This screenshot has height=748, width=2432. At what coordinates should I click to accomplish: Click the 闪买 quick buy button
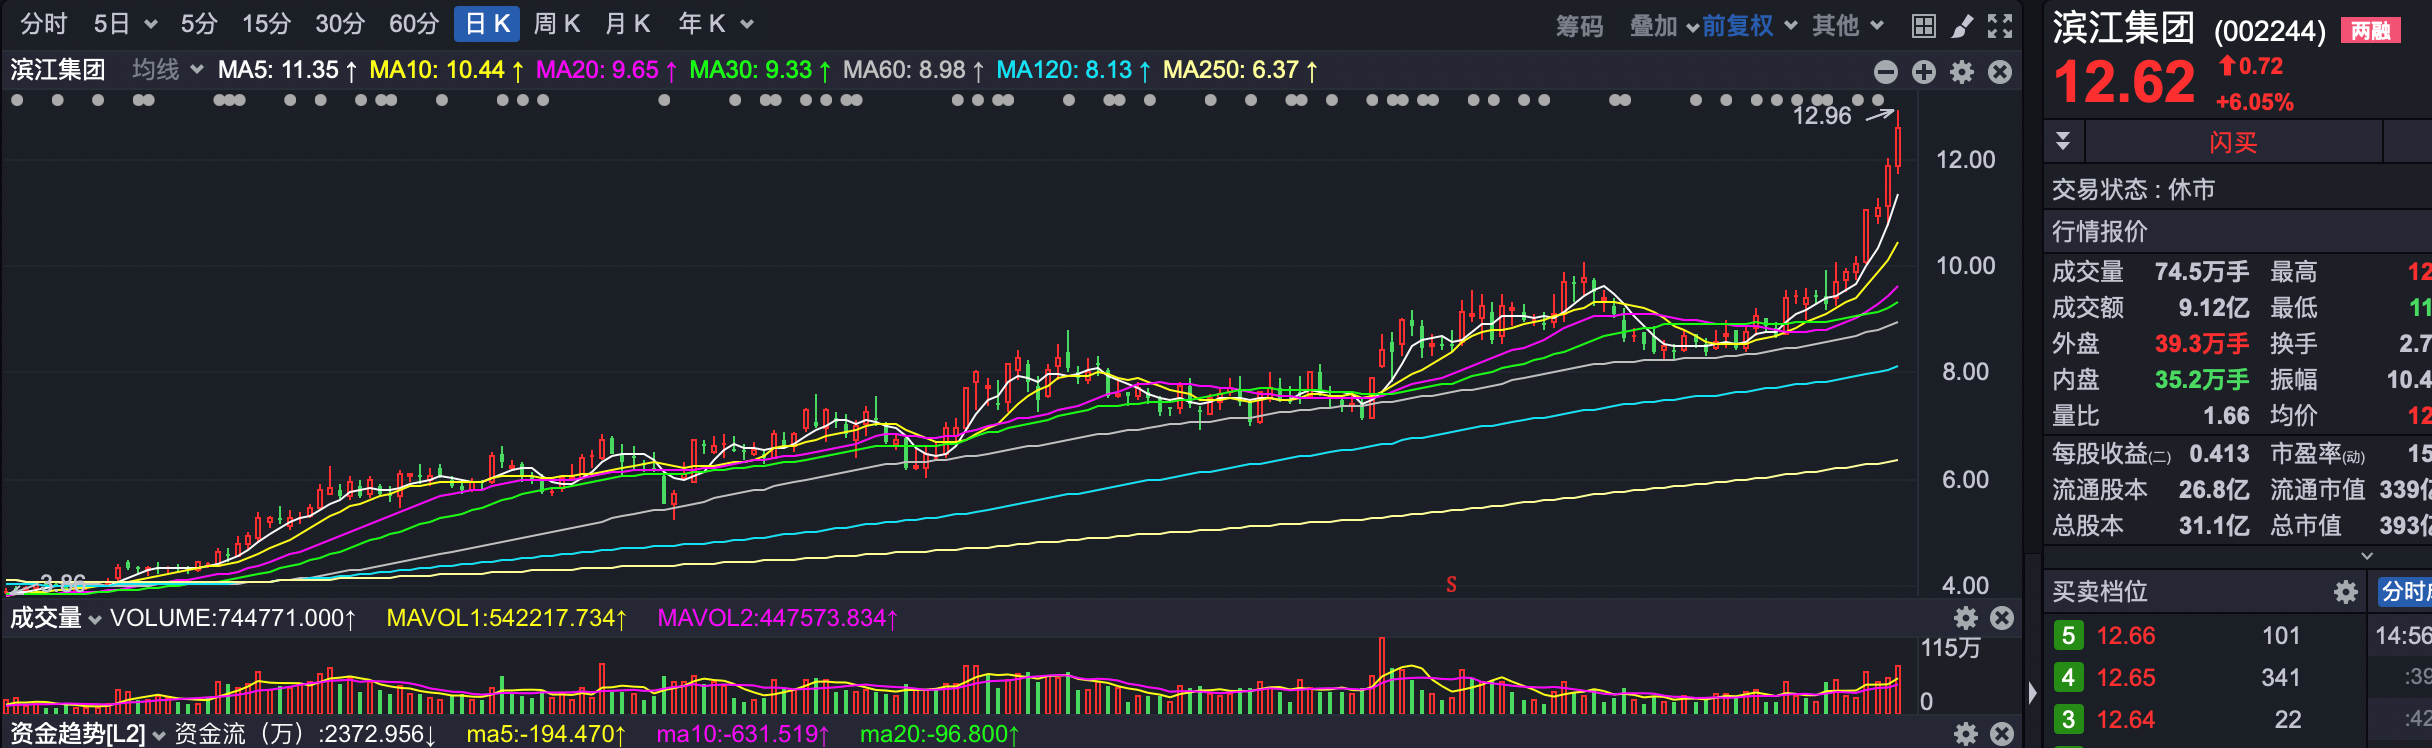[2232, 143]
